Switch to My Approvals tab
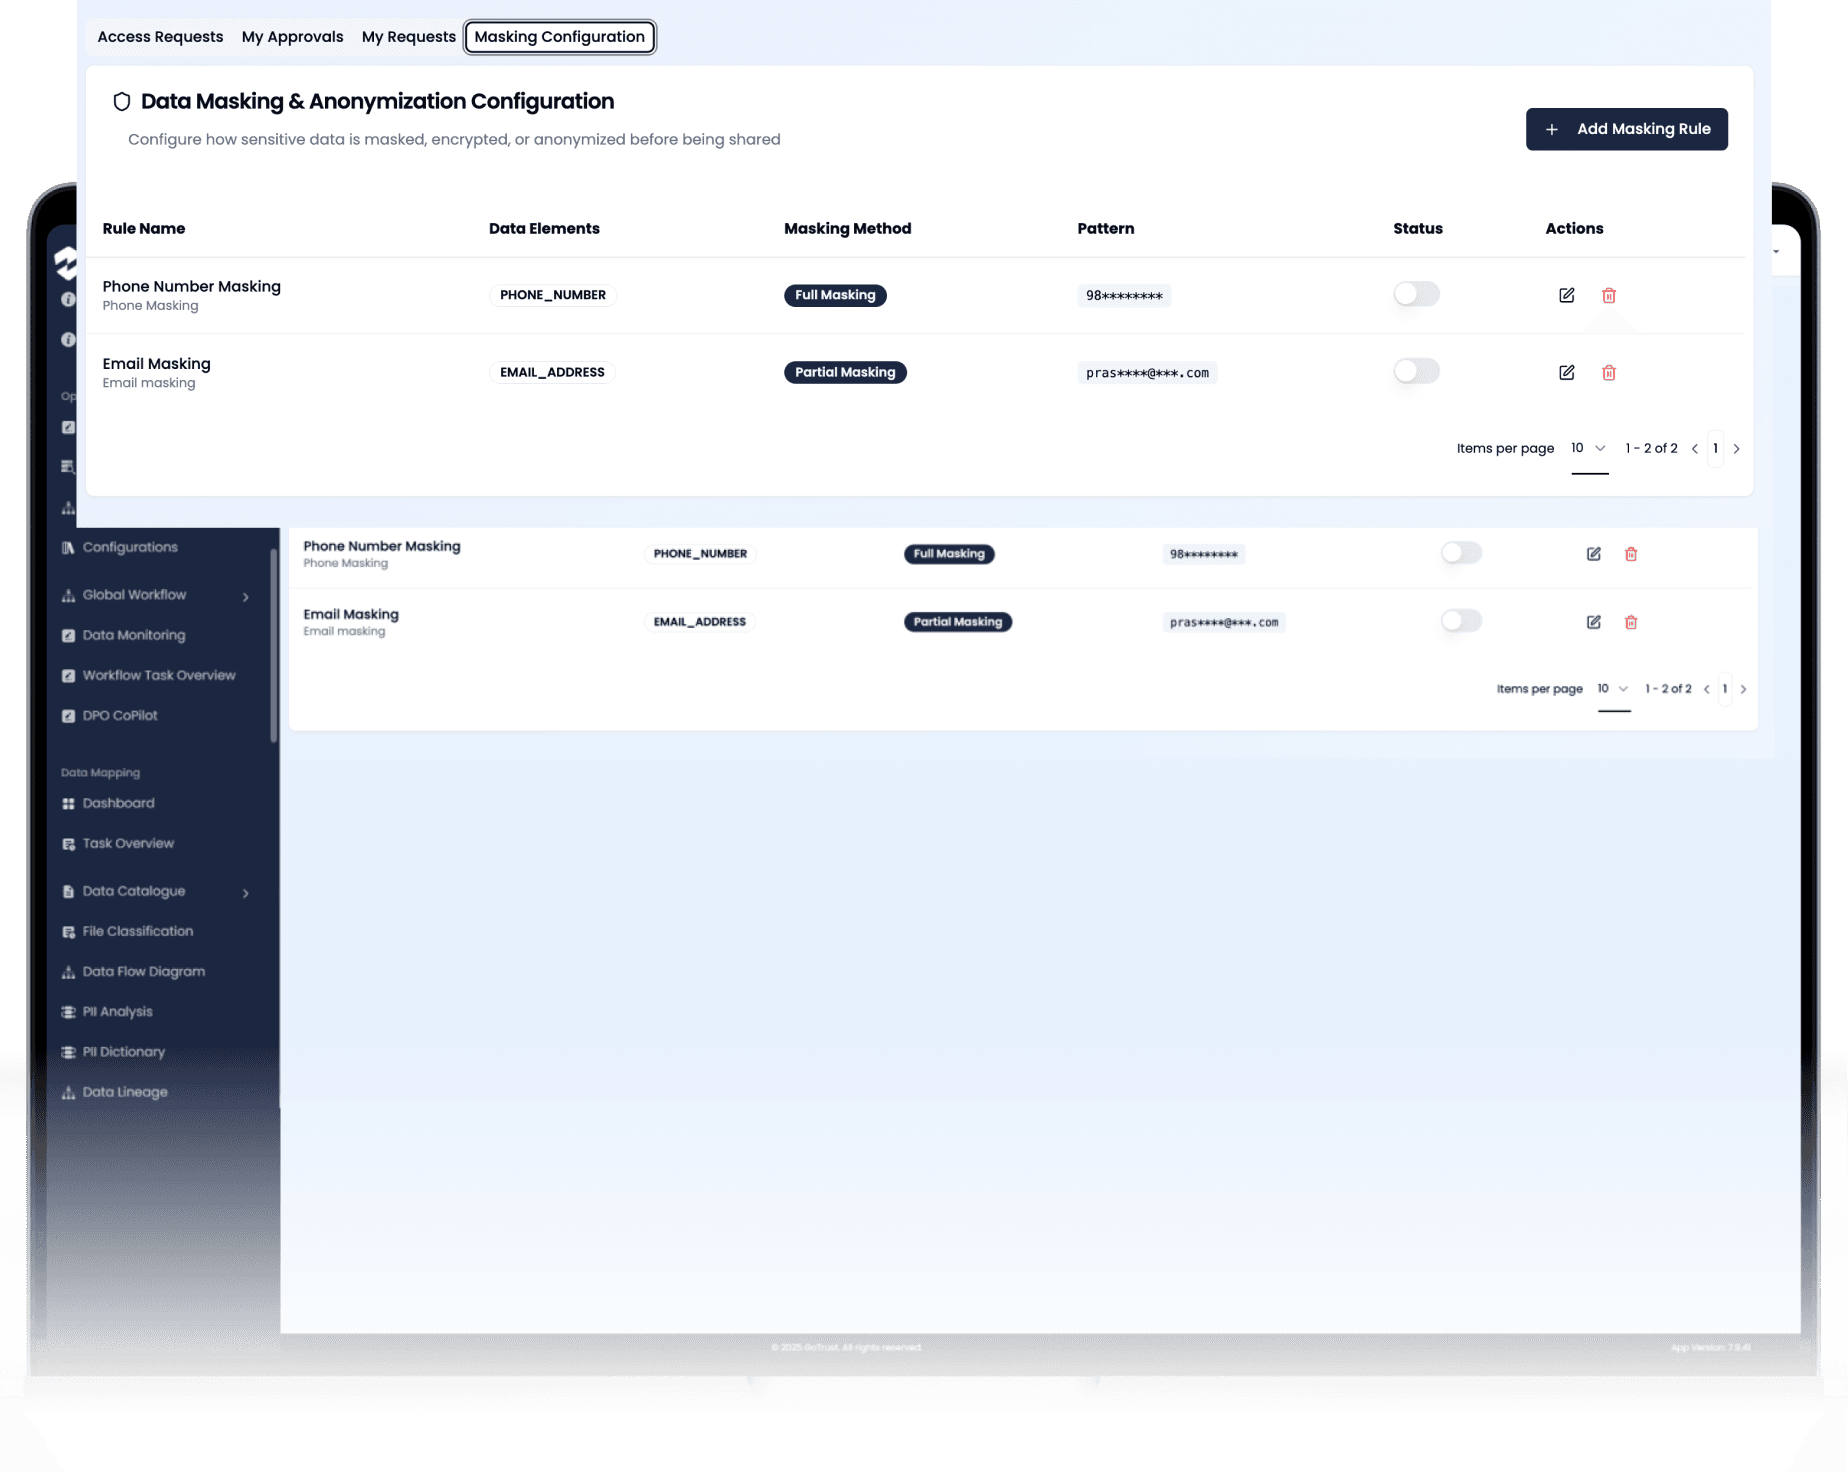 coord(292,37)
